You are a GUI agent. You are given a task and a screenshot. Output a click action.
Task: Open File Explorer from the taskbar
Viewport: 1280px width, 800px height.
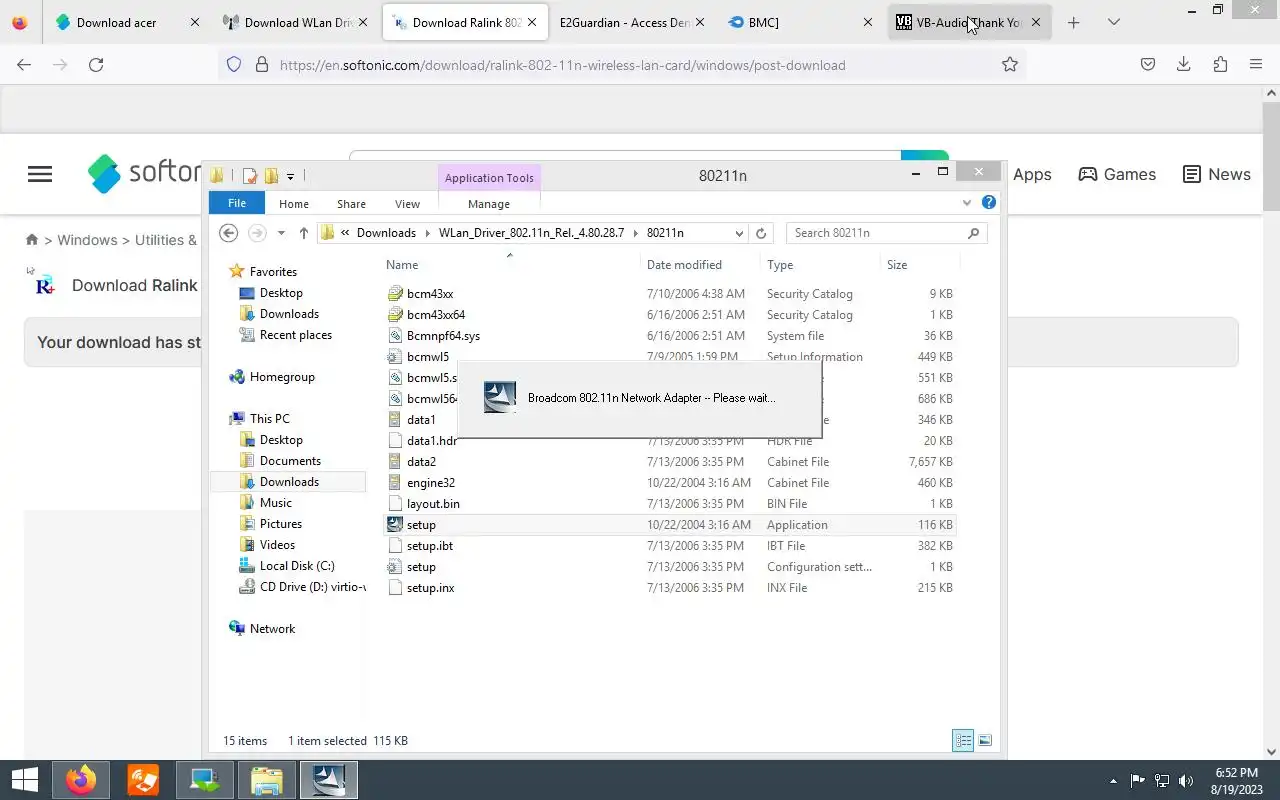pos(266,780)
